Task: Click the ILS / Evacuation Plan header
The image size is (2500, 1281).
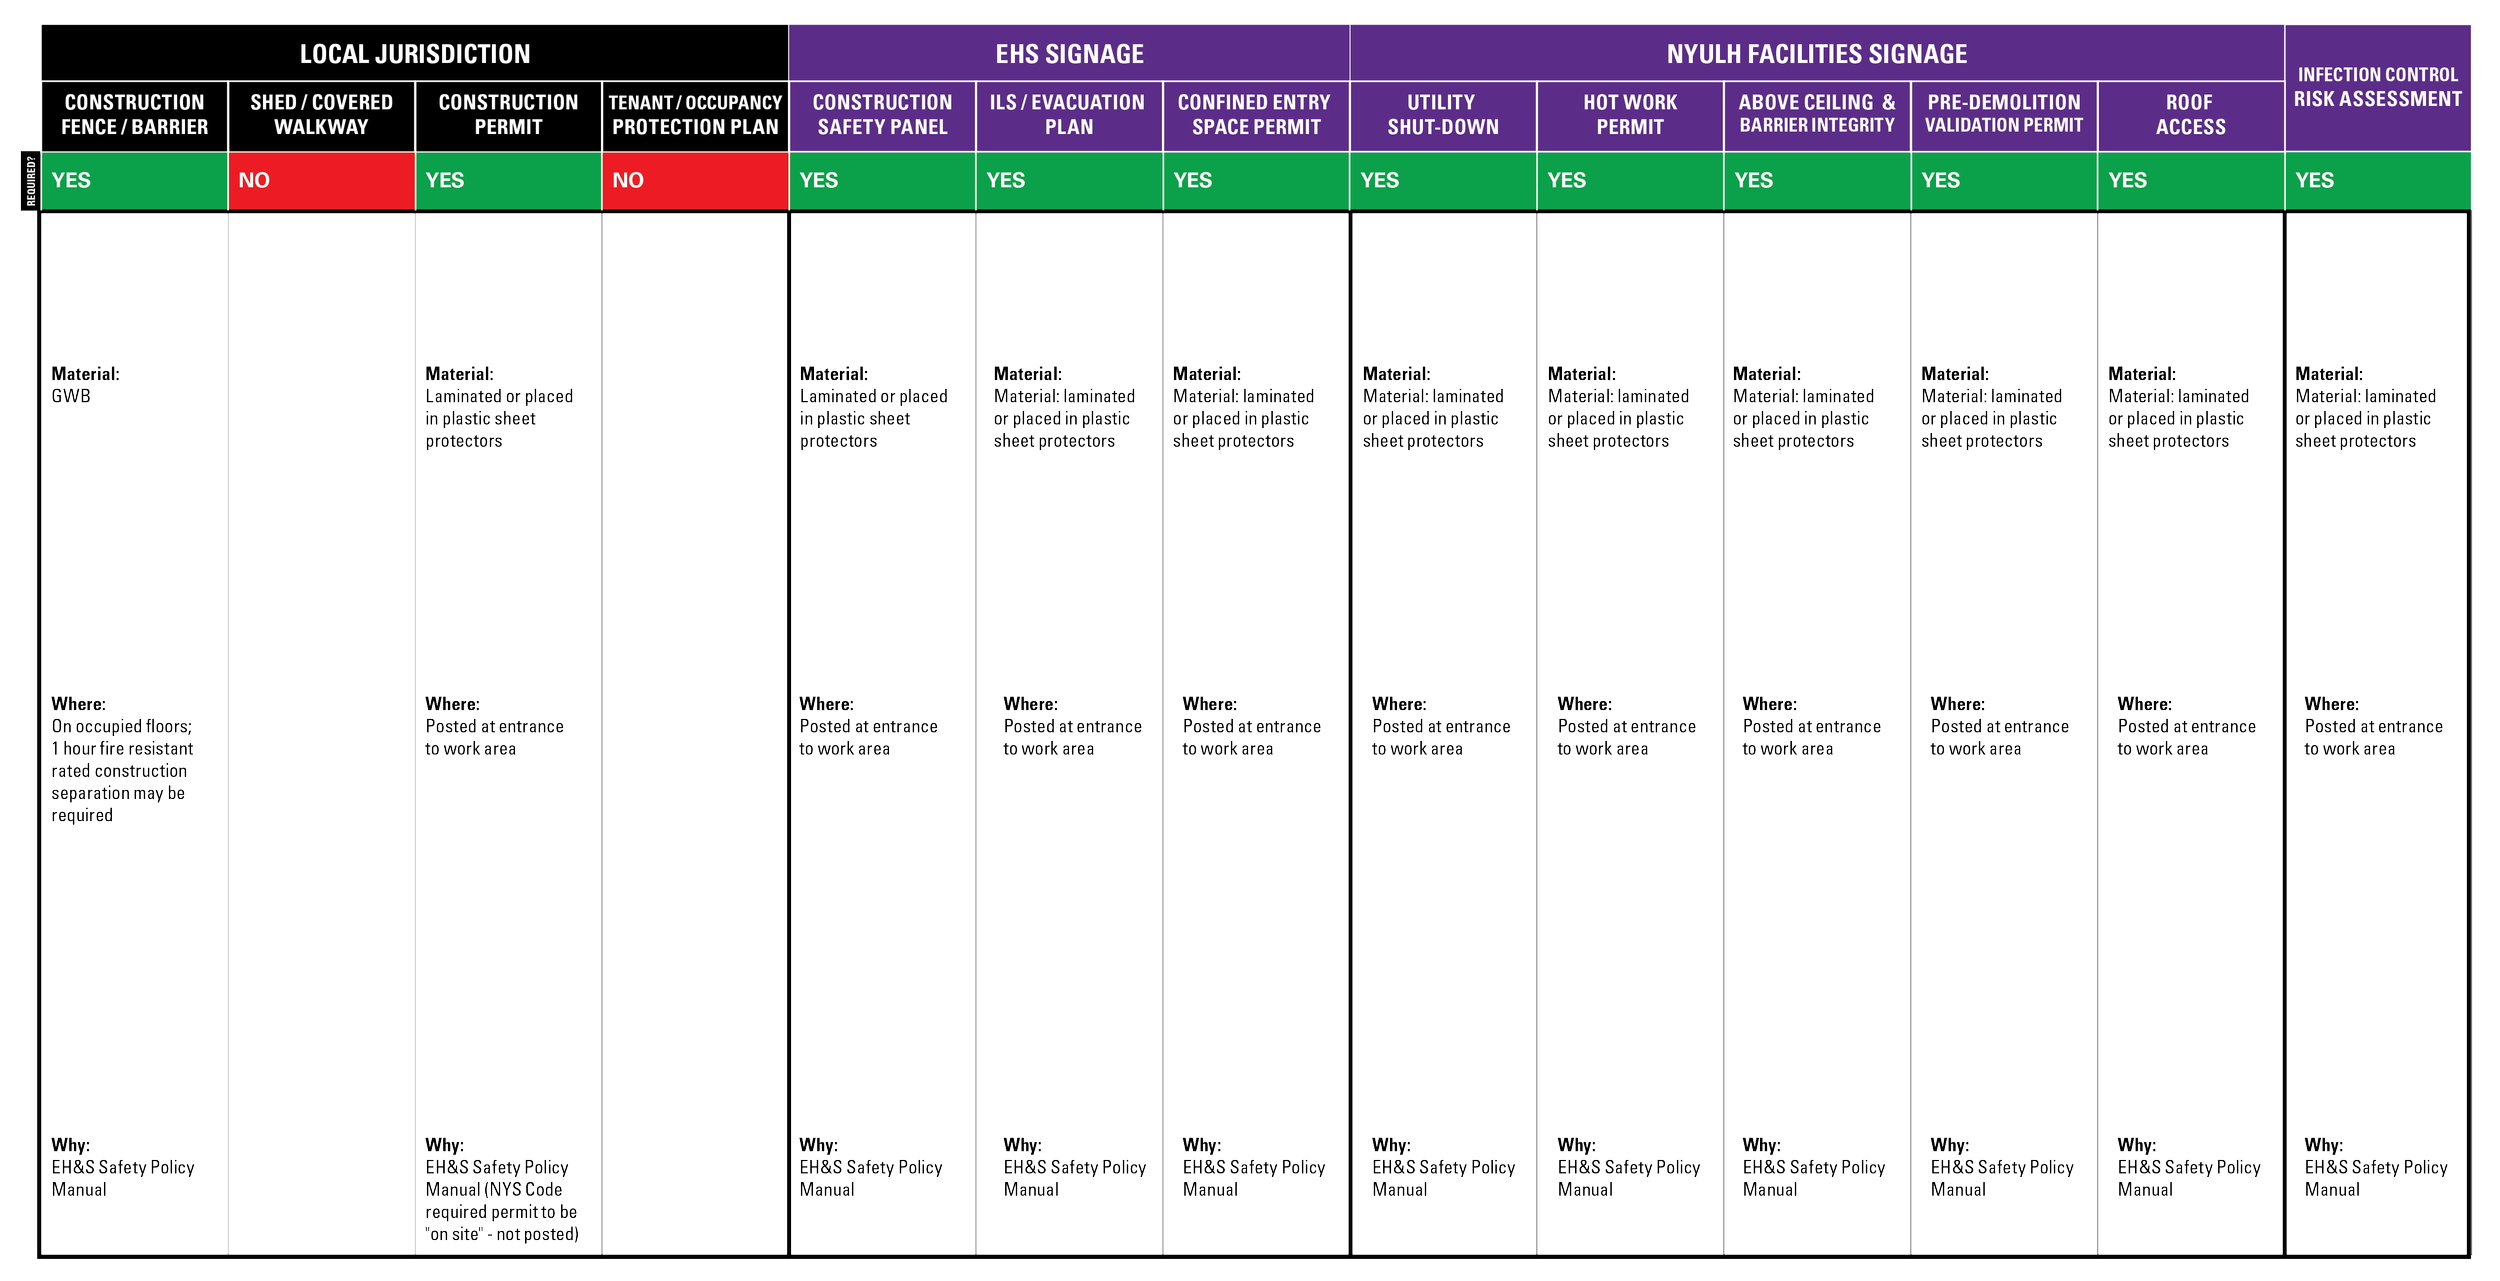Action: (x=1068, y=115)
